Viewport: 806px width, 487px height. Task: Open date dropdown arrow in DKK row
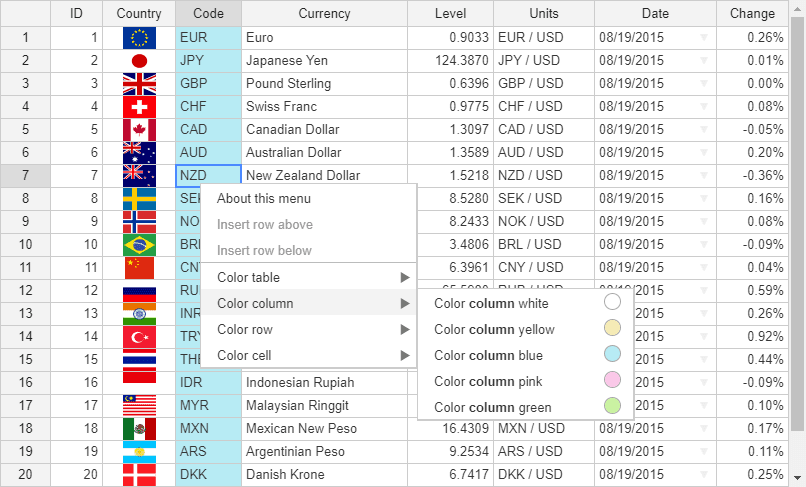point(704,474)
